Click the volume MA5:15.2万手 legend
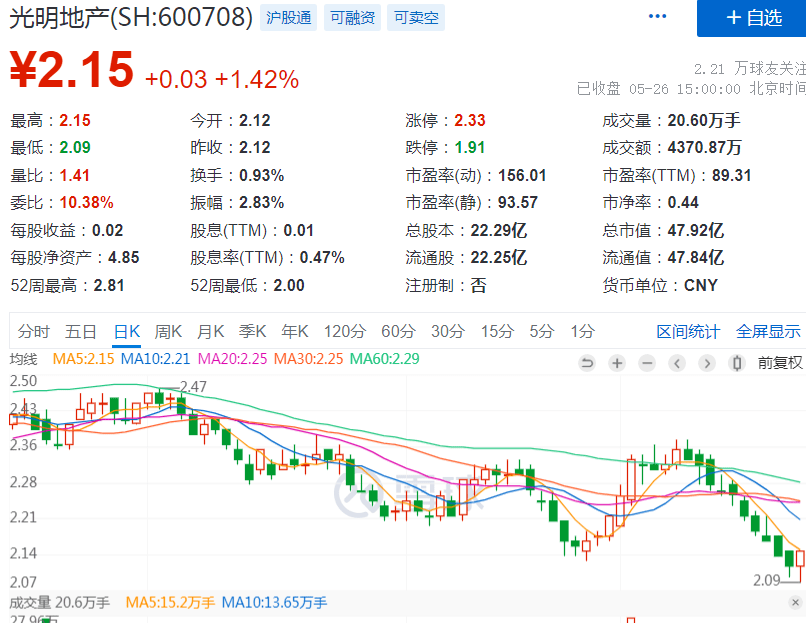The height and width of the screenshot is (623, 806). 170,602
